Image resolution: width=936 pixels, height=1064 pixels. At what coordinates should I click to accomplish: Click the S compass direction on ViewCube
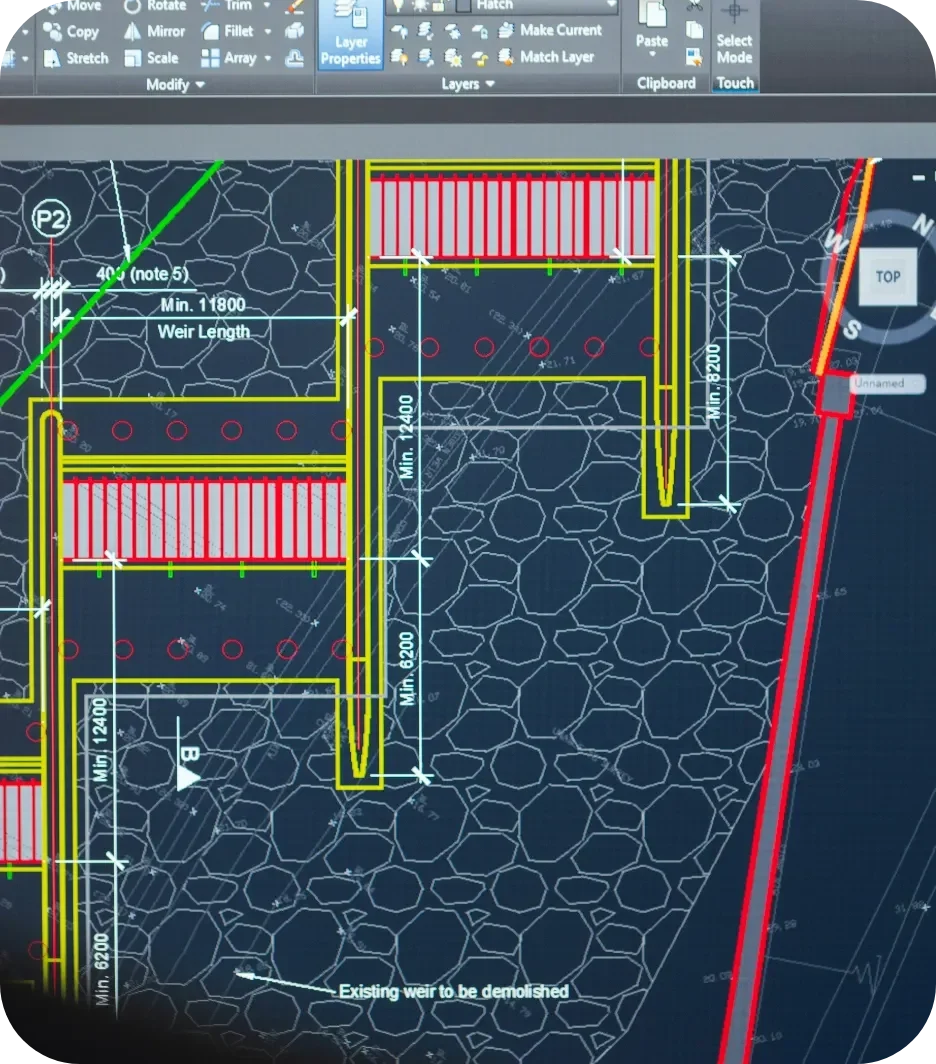pyautogui.click(x=853, y=328)
